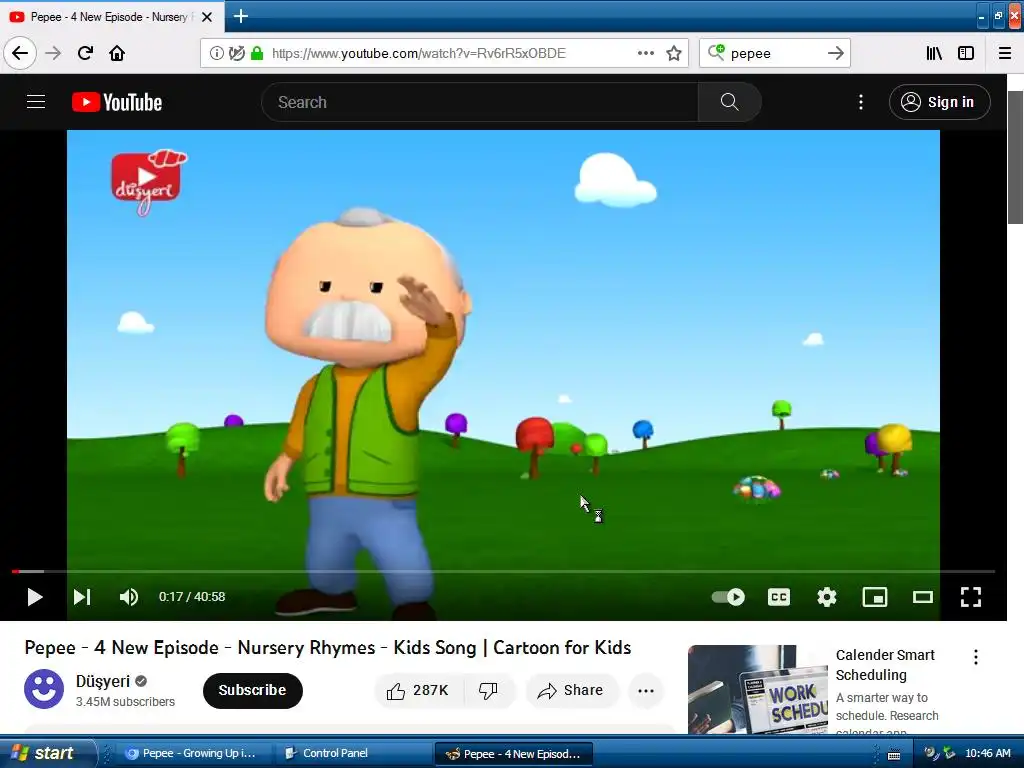The image size is (1024, 768).
Task: Turn on closed captions
Action: pyautogui.click(x=778, y=597)
